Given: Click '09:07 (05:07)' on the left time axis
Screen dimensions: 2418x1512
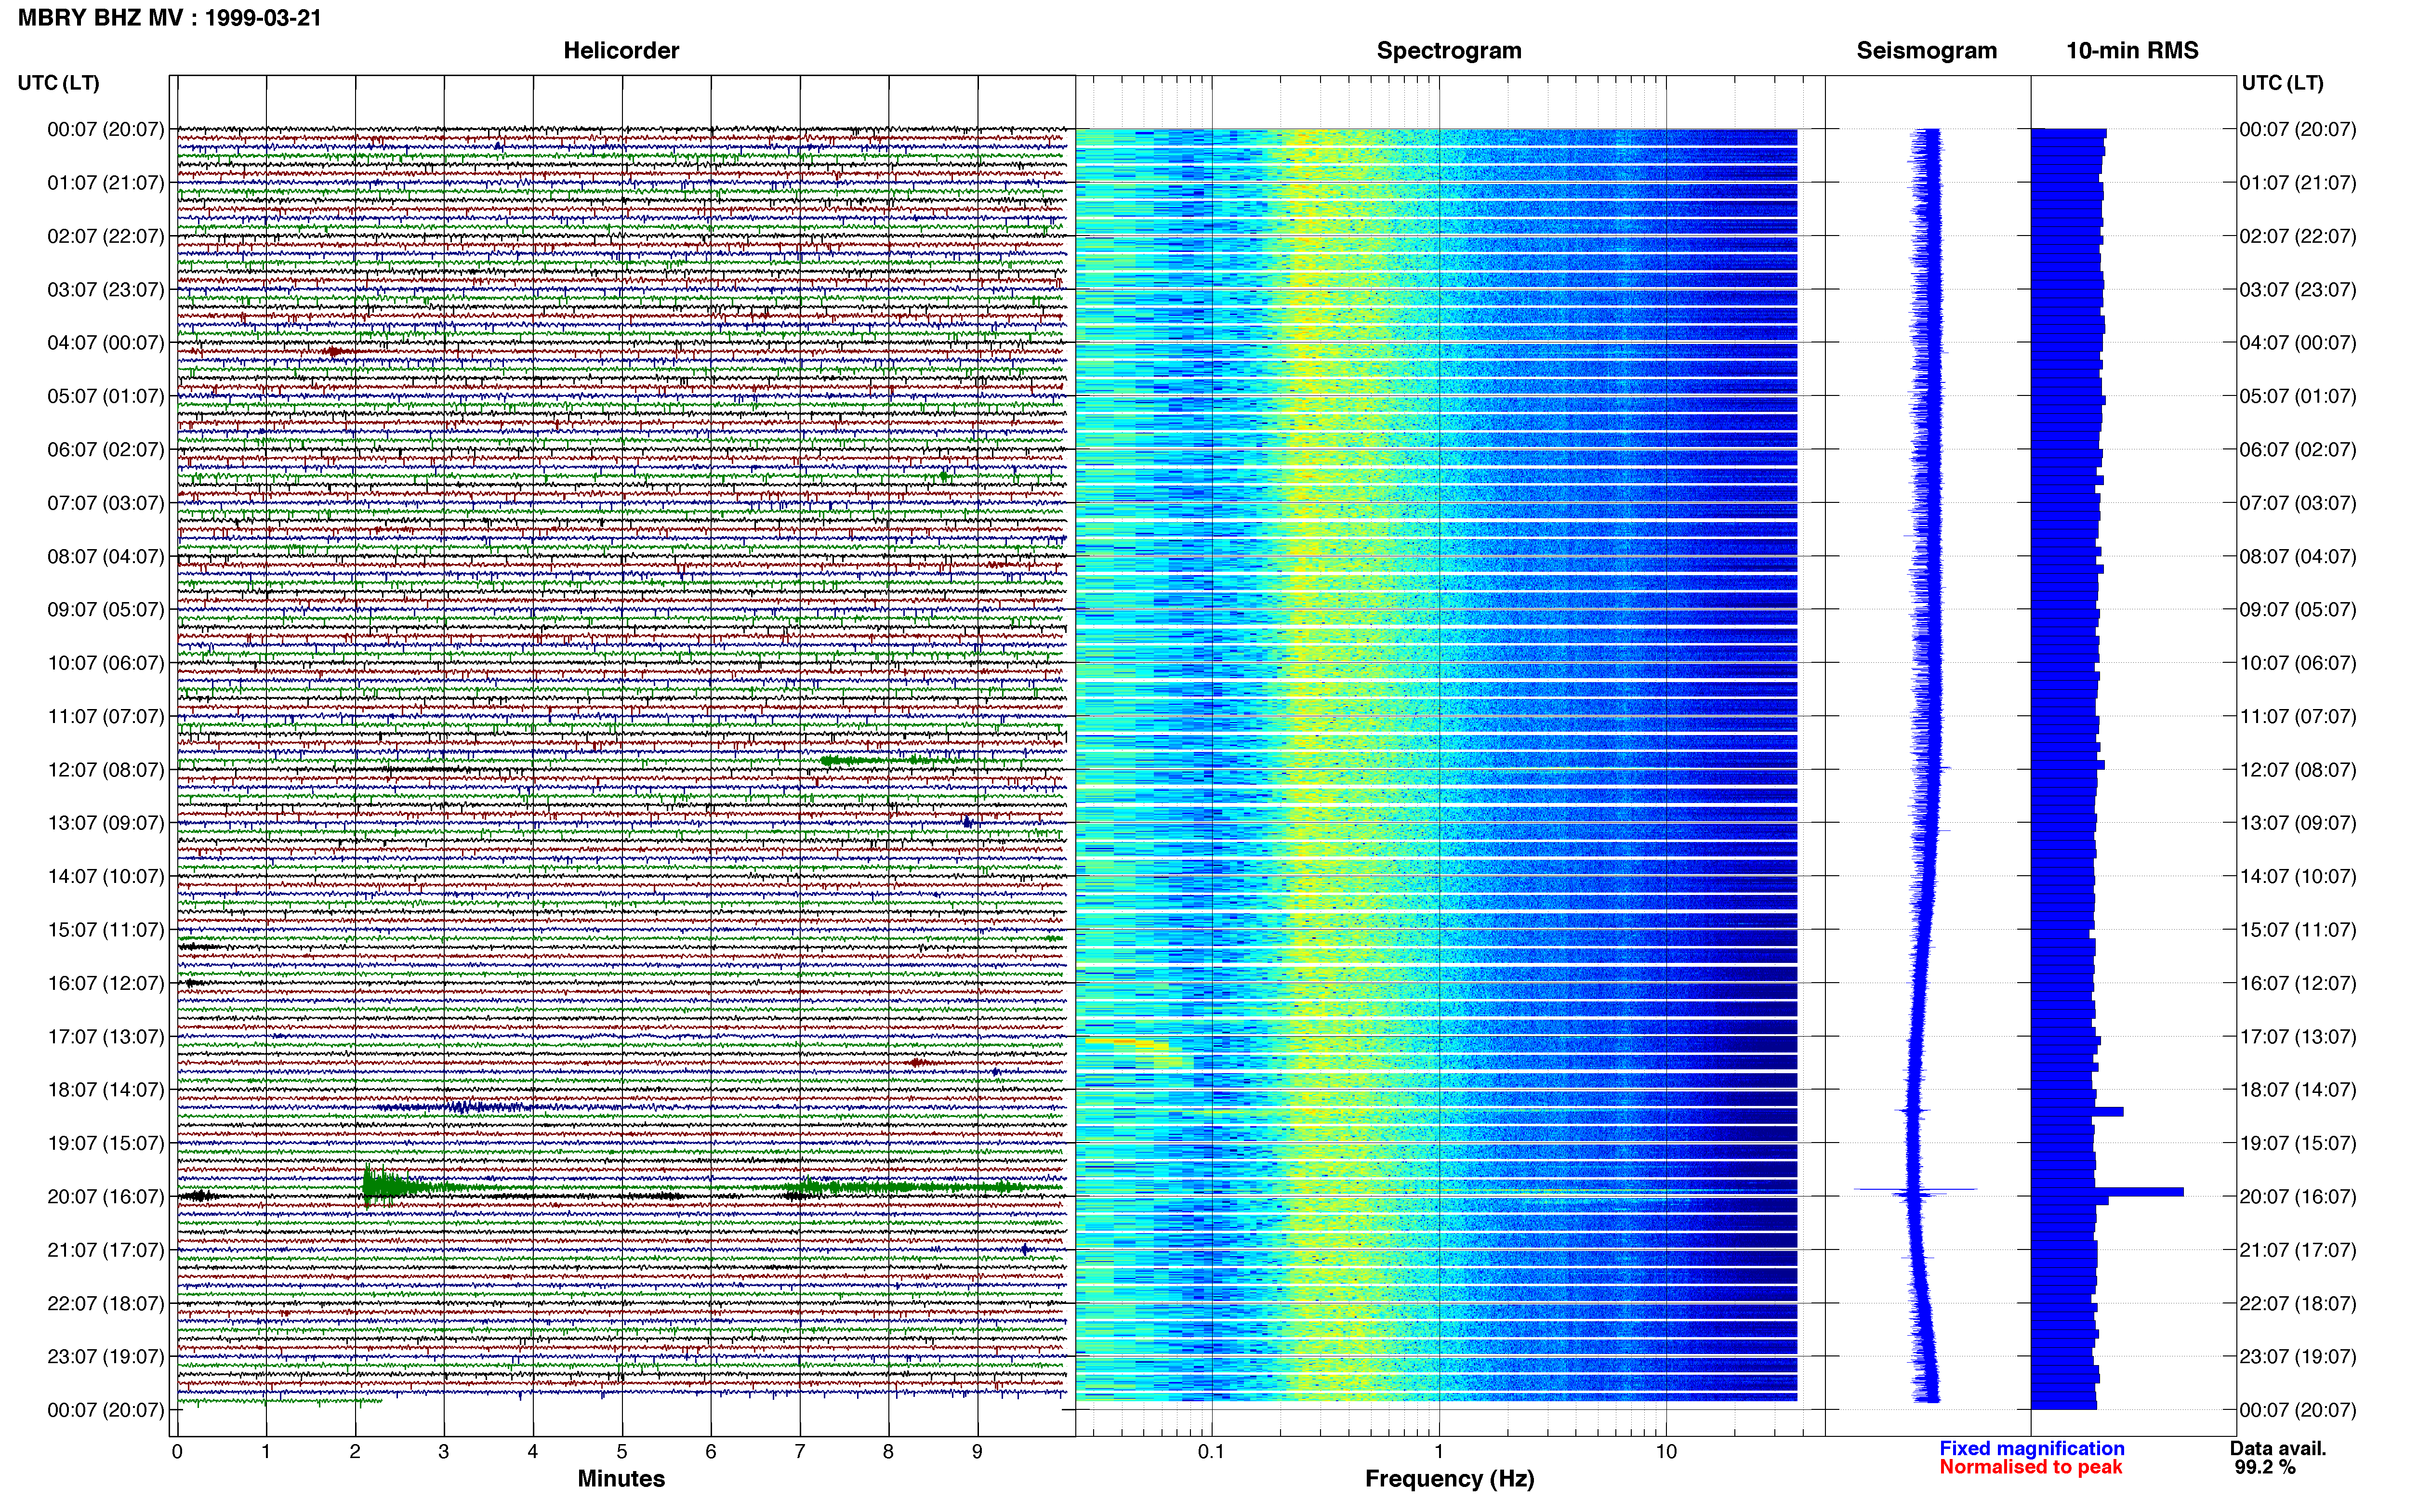Looking at the screenshot, I should [x=105, y=610].
